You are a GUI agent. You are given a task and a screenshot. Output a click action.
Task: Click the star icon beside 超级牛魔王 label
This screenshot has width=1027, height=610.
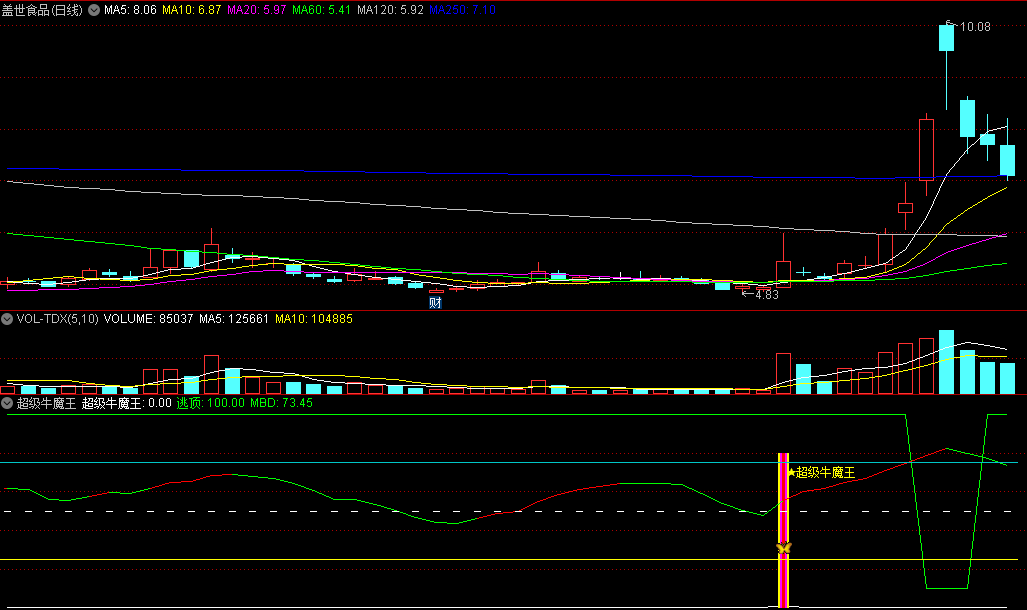tap(791, 472)
